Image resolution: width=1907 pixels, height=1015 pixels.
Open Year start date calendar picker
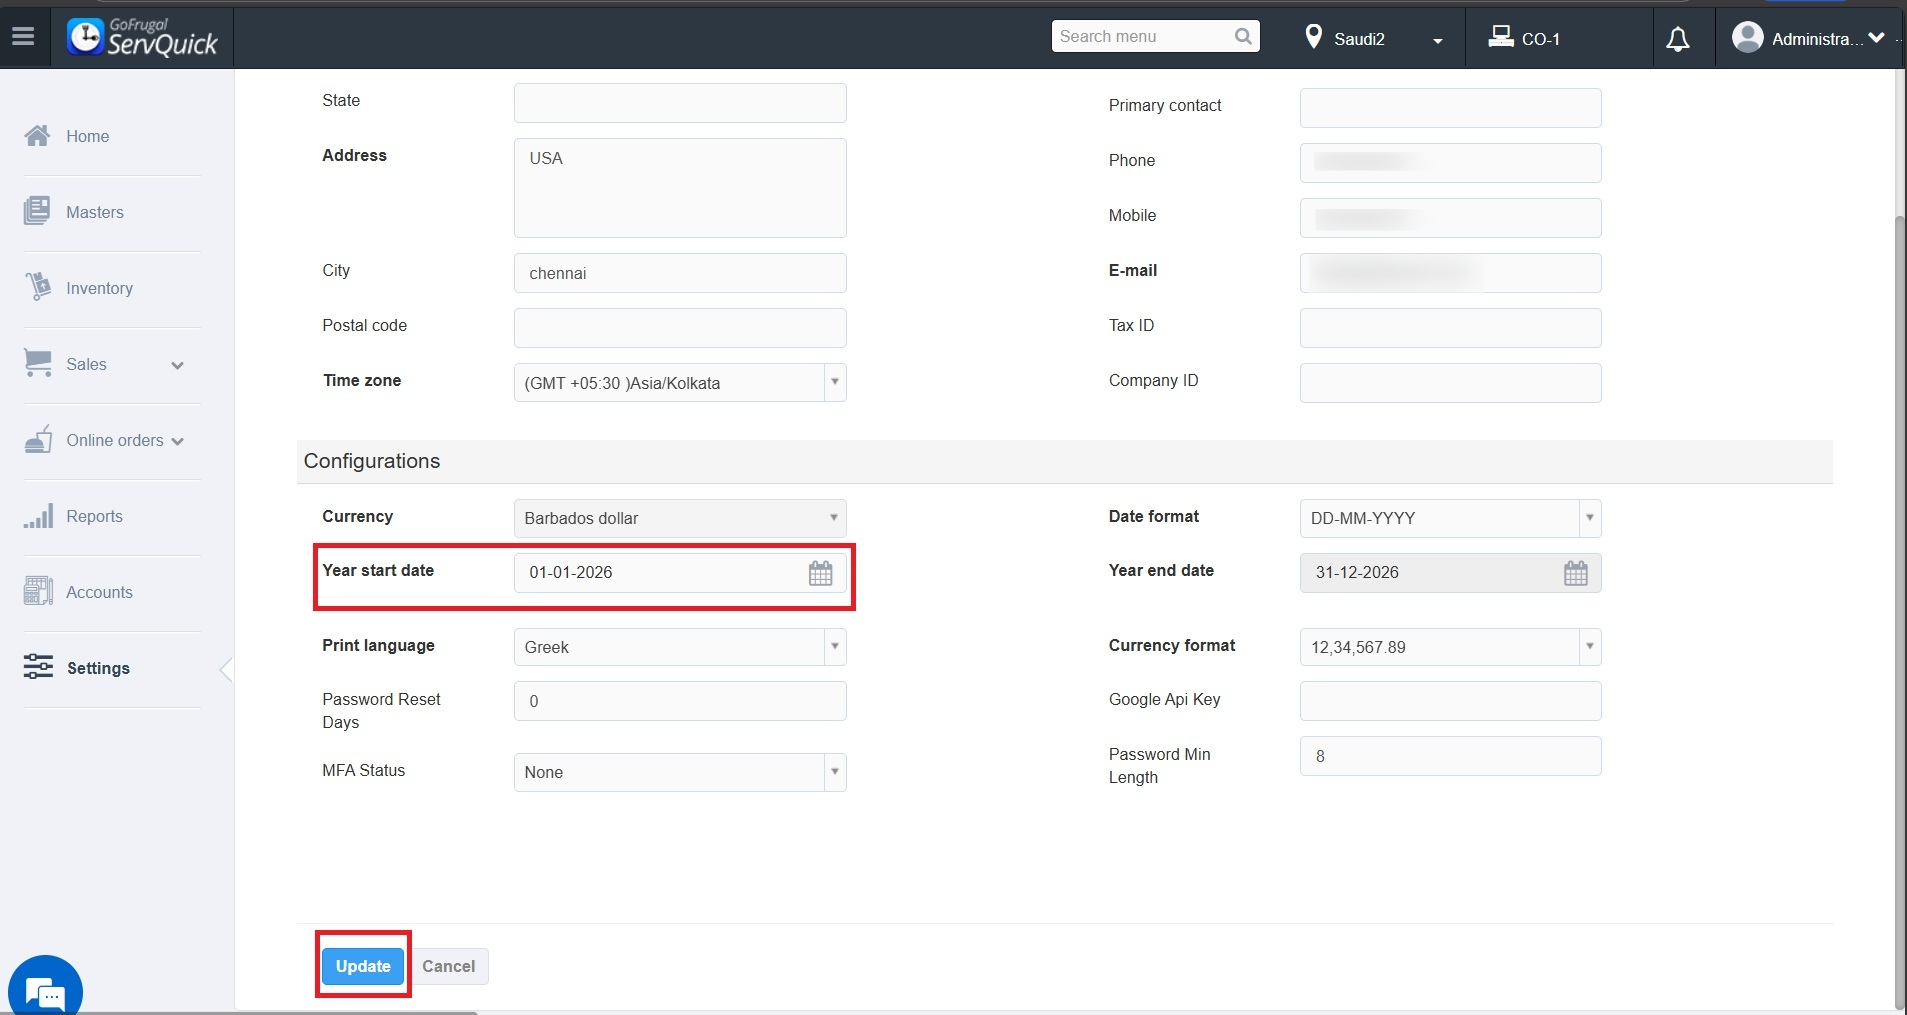point(820,573)
